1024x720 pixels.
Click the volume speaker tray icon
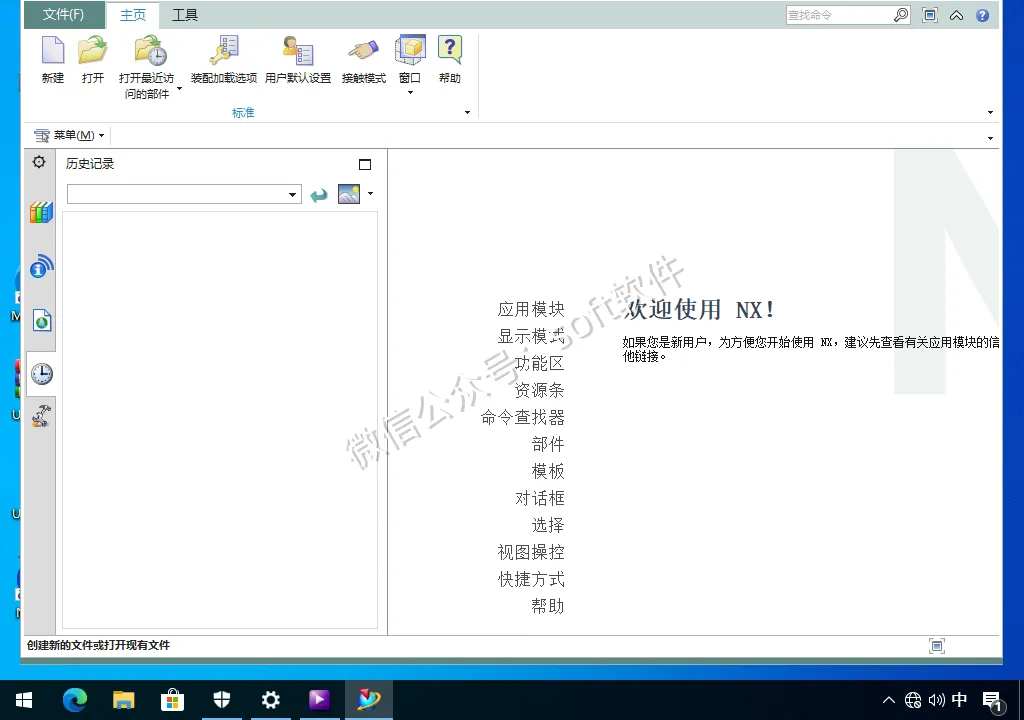click(936, 700)
